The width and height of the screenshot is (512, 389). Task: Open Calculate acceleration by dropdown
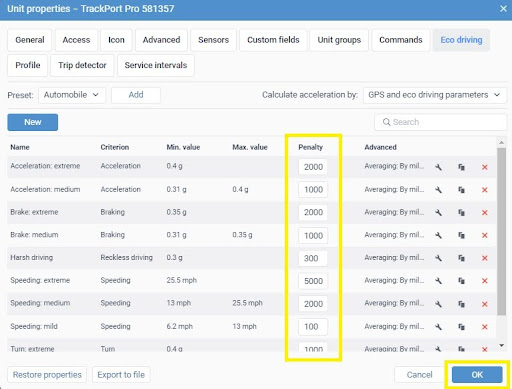click(x=435, y=95)
